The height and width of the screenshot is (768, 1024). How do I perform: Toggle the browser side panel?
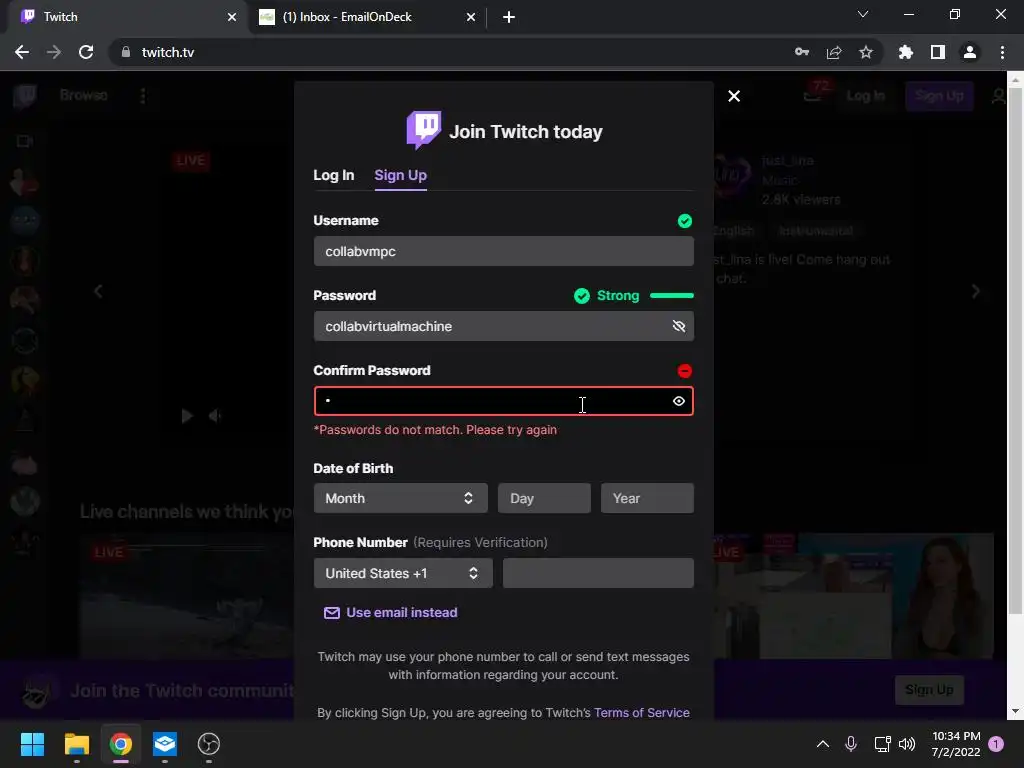click(x=938, y=52)
